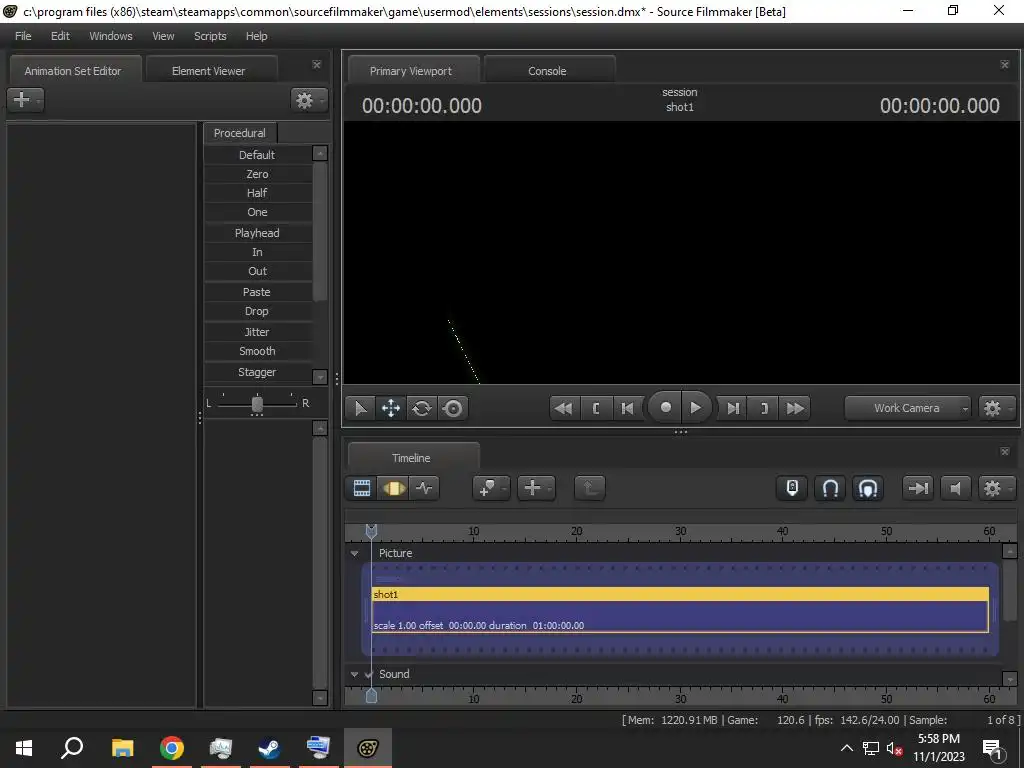Toggle the Sound track checkmark
The image size is (1024, 768).
(369, 674)
